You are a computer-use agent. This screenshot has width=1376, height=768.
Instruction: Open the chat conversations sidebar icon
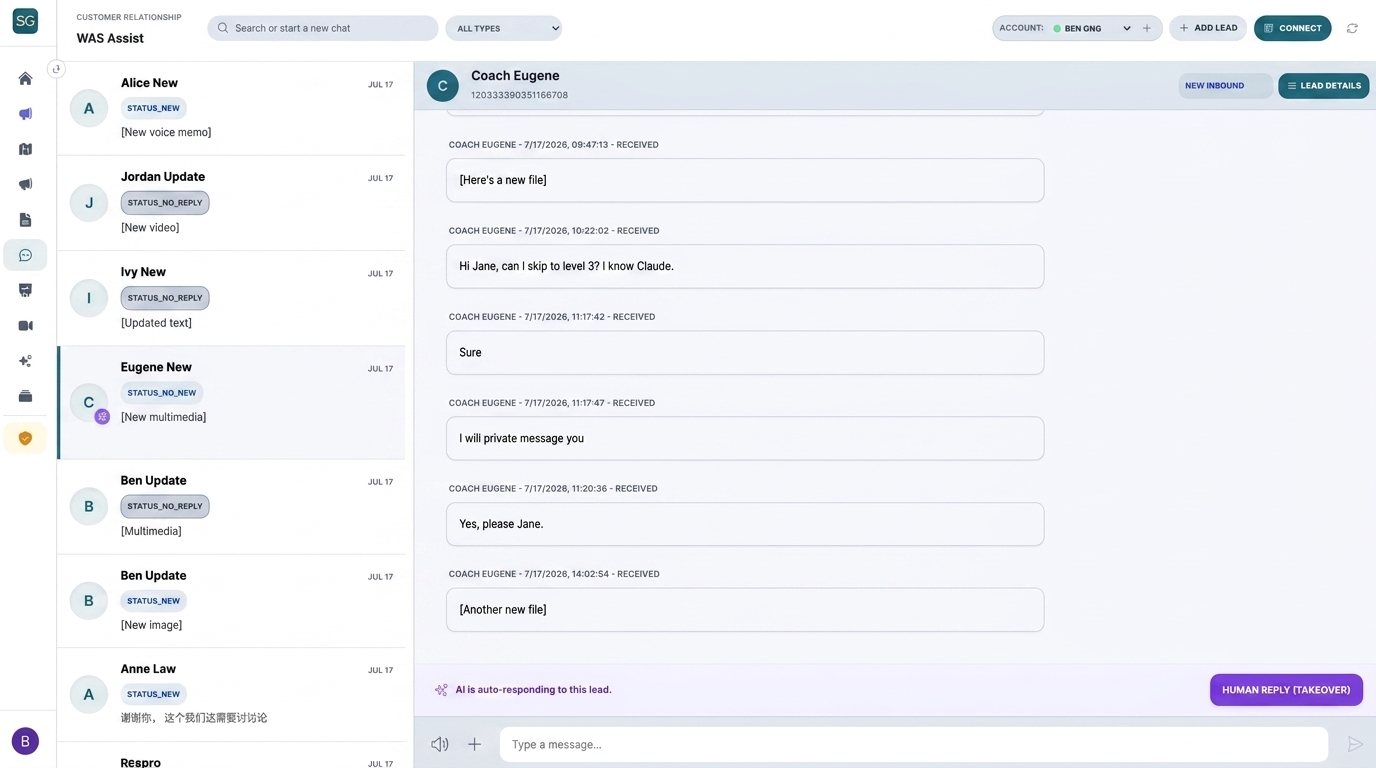click(x=25, y=255)
